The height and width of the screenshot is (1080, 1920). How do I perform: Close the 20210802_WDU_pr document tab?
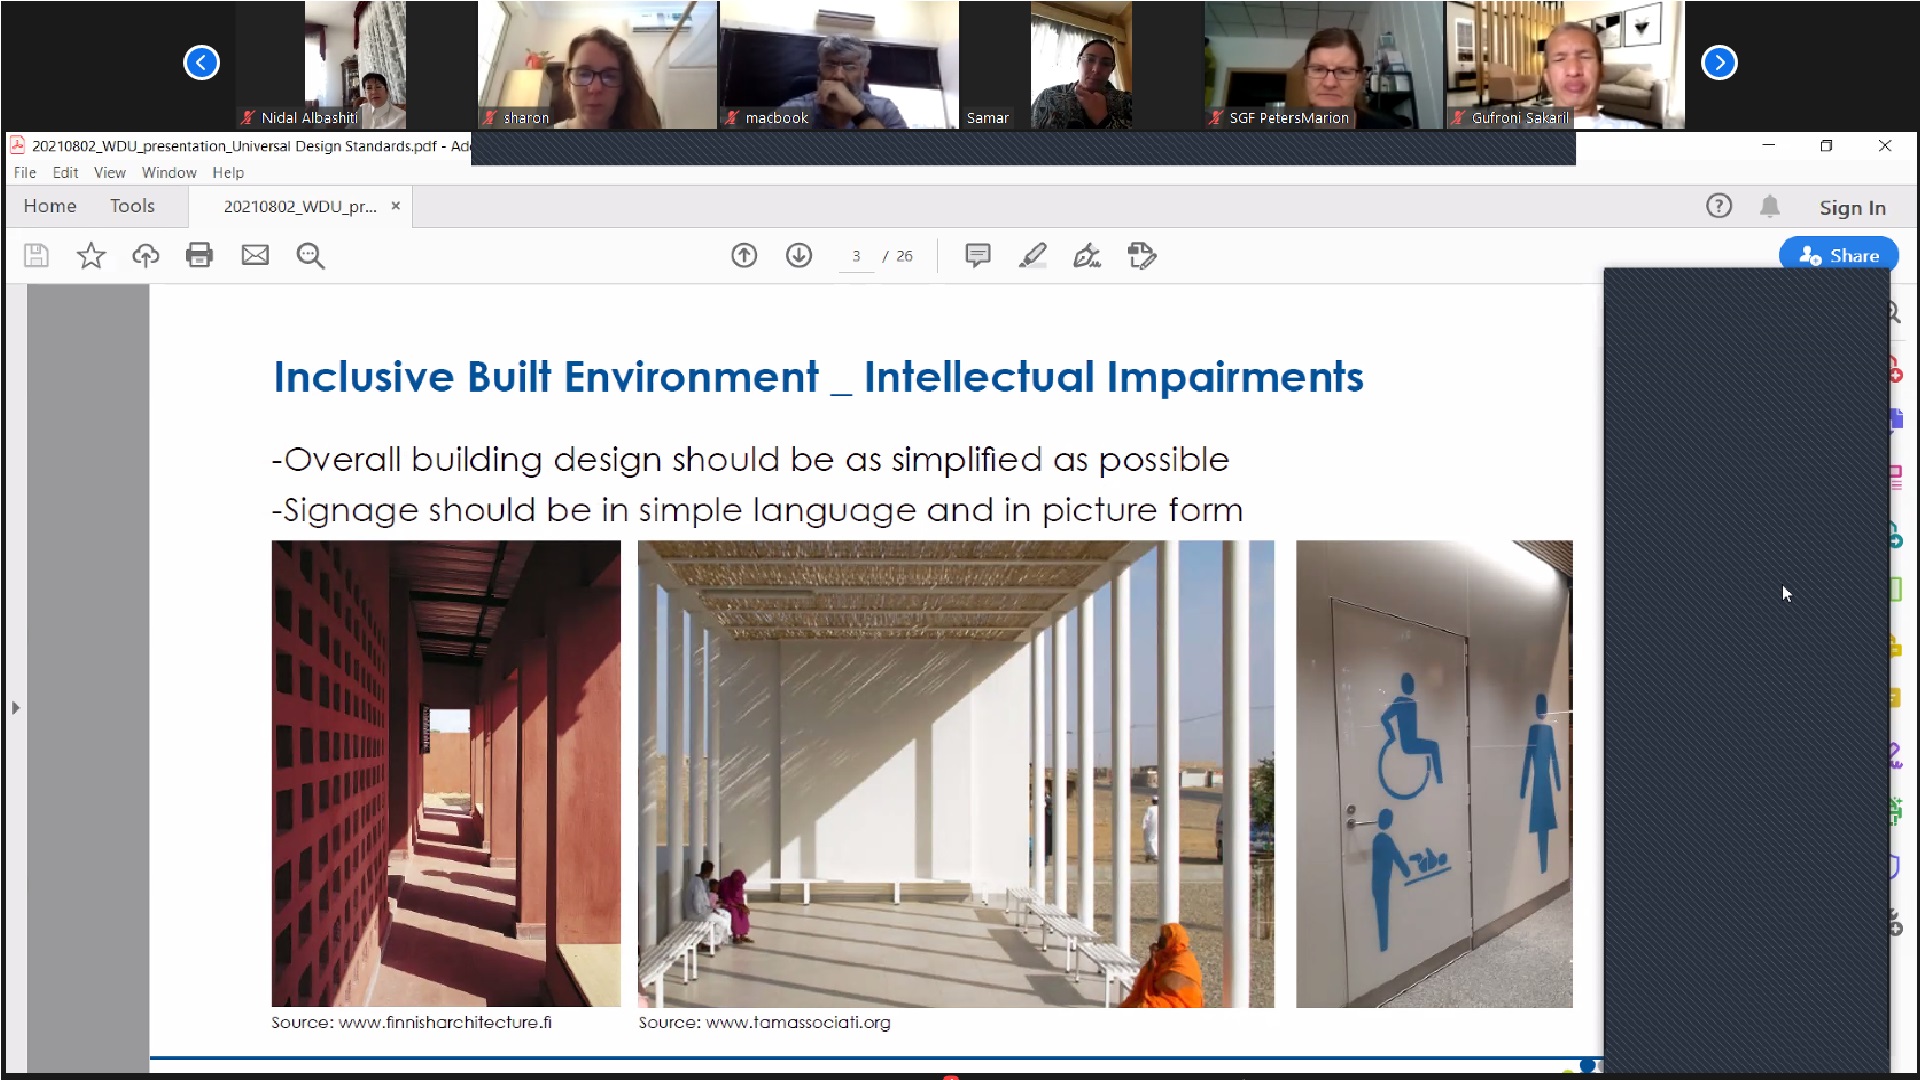pyautogui.click(x=396, y=206)
